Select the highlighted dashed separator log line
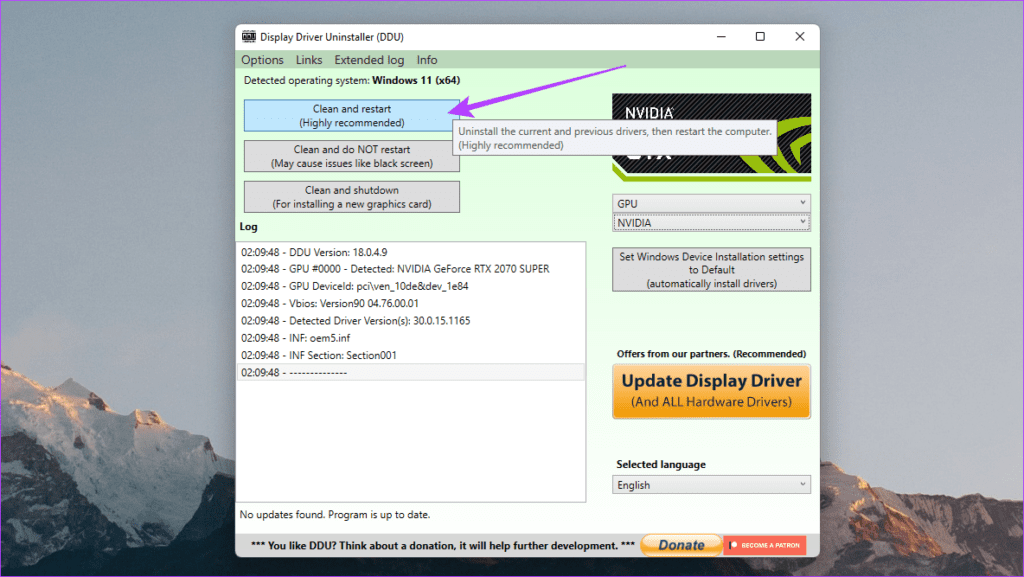Viewport: 1024px width, 577px height. [x=320, y=372]
